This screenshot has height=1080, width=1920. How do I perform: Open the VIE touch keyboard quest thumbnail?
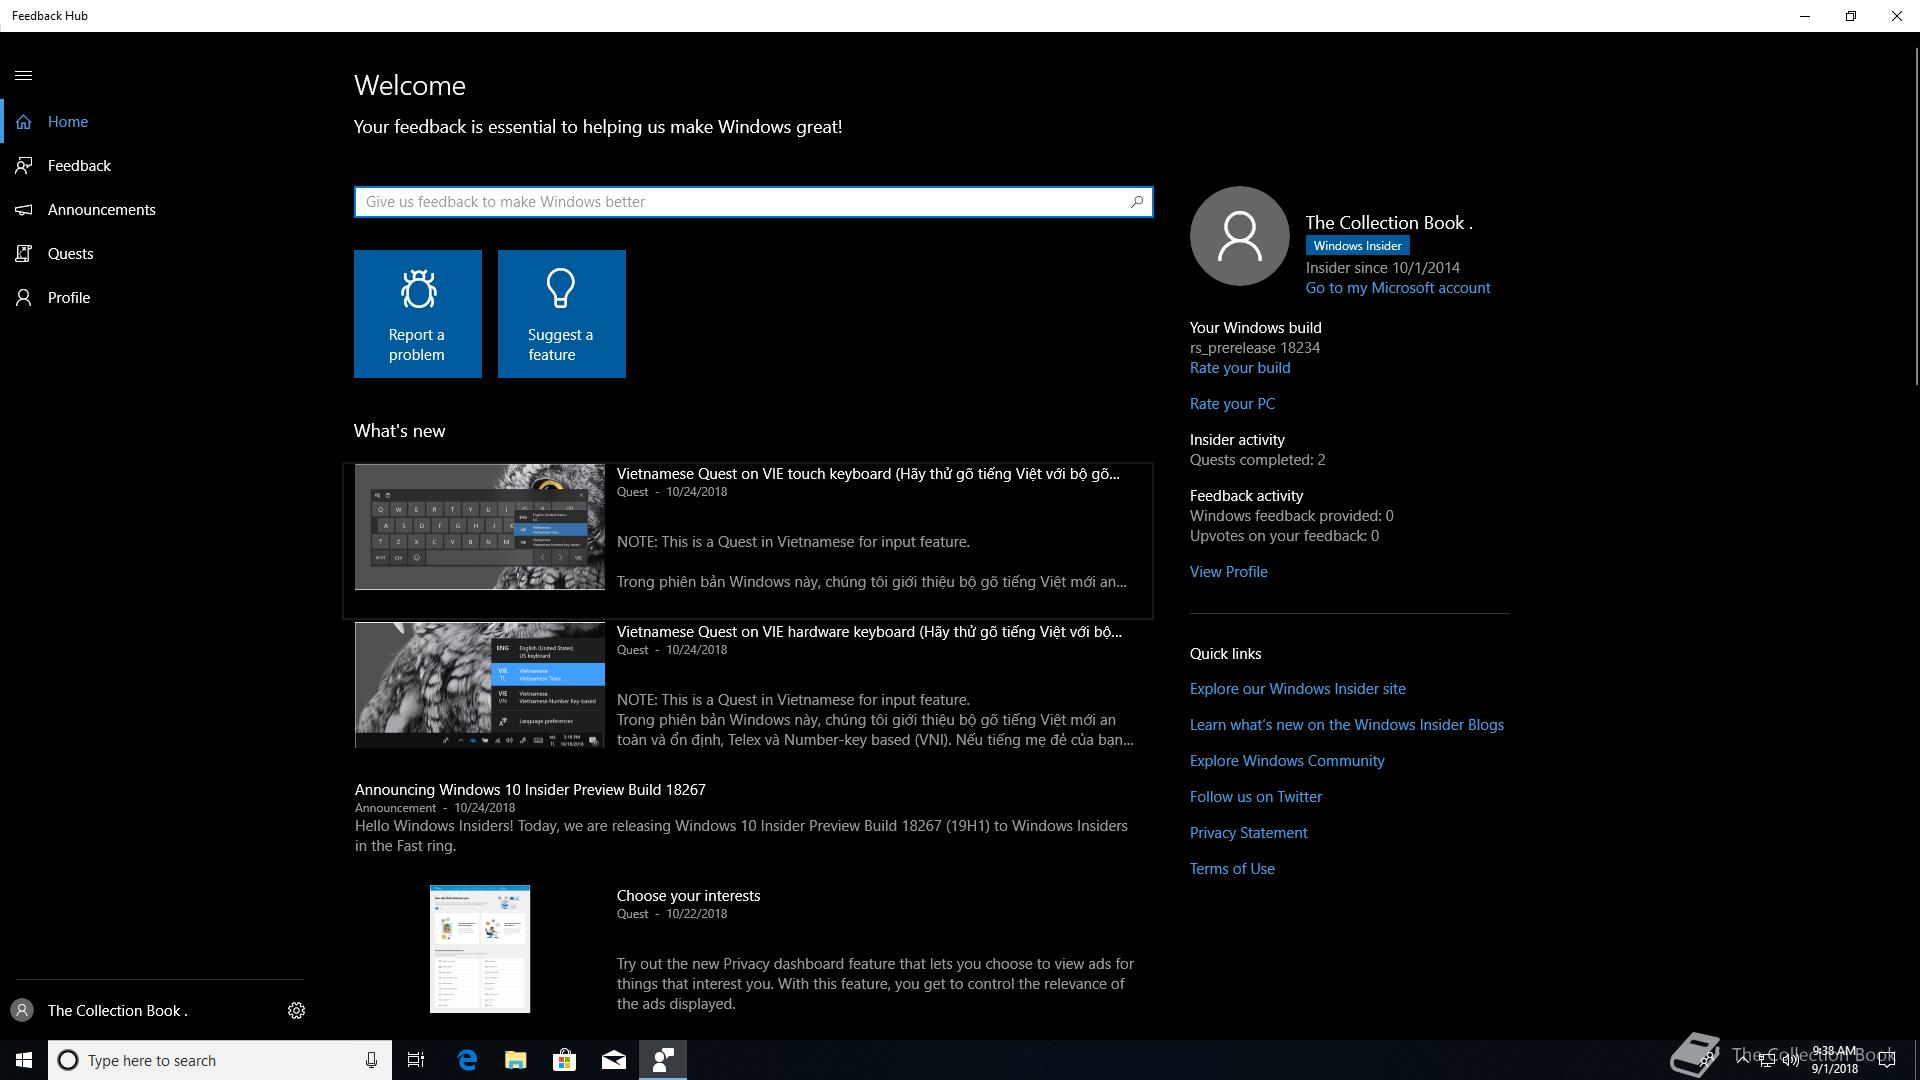tap(480, 527)
